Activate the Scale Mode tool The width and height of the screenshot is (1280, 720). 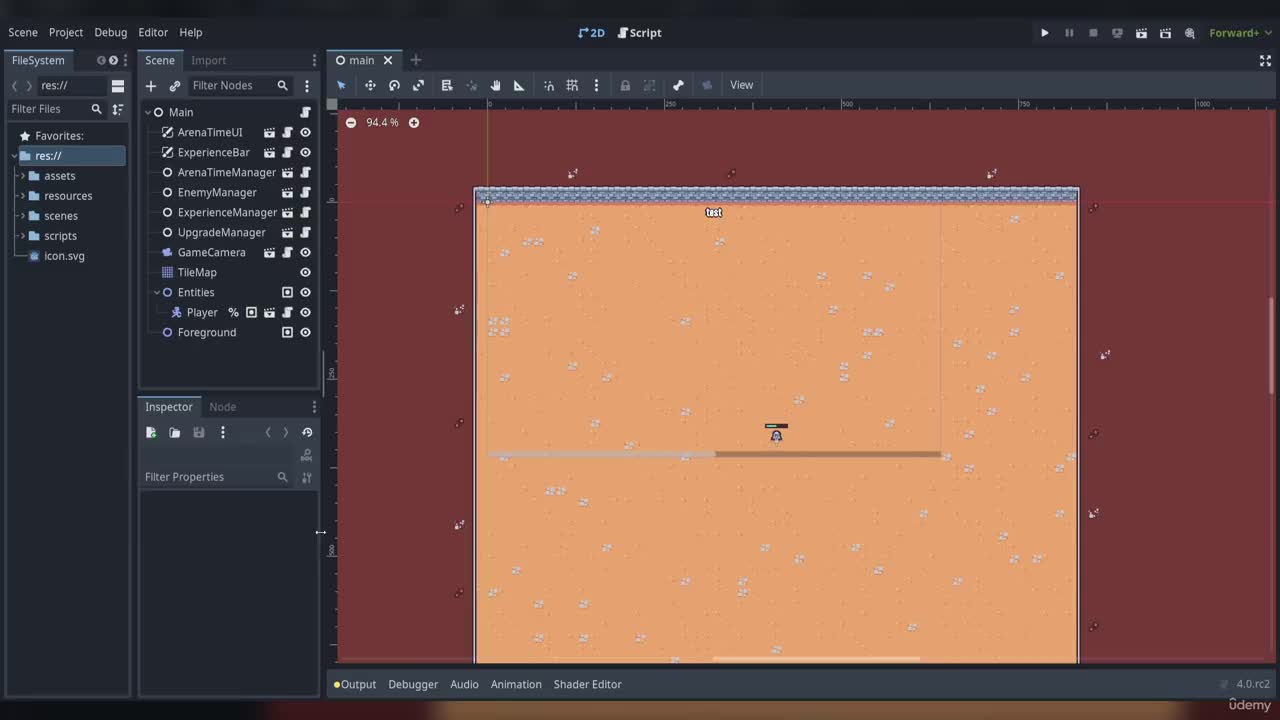tap(418, 85)
